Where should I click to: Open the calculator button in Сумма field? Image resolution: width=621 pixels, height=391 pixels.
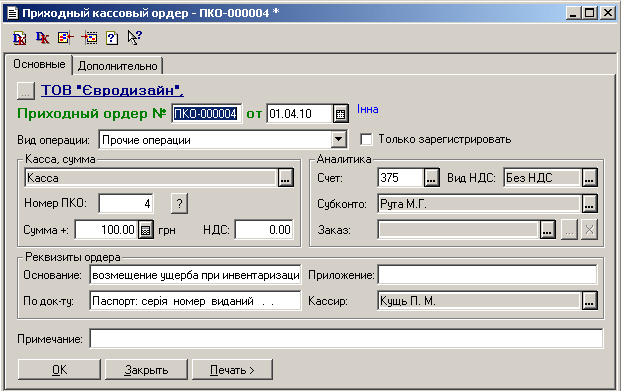(x=145, y=230)
